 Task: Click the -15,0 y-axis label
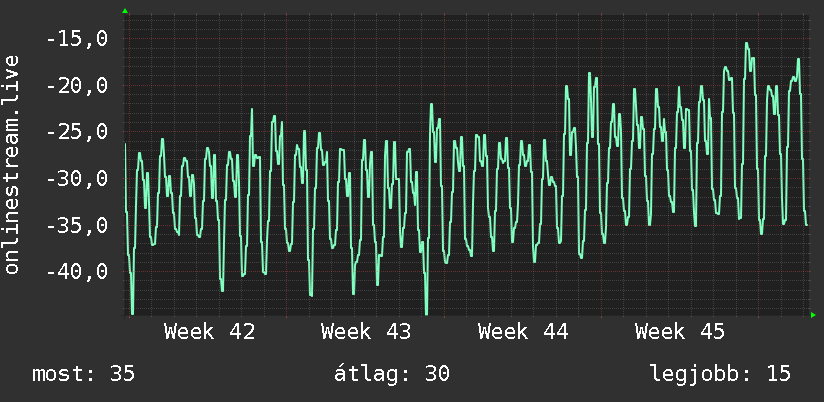[77, 39]
